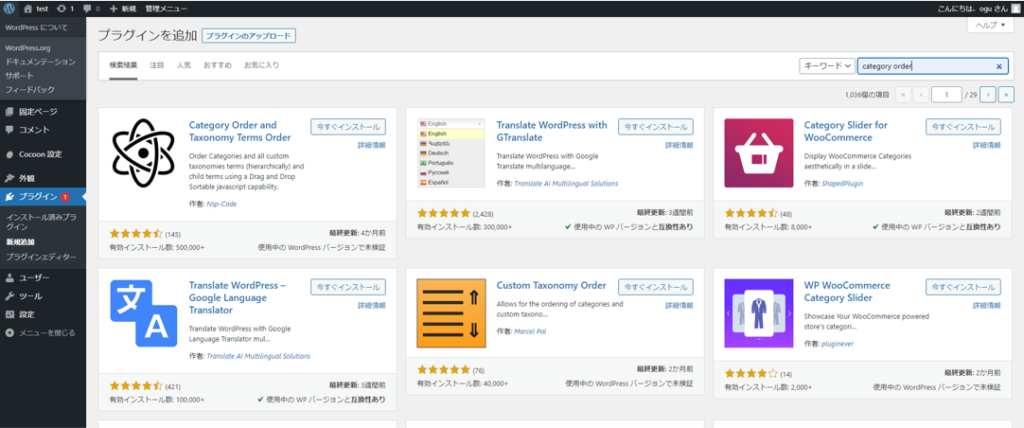
Task: Go to last page arrow
Action: tap(1006, 95)
